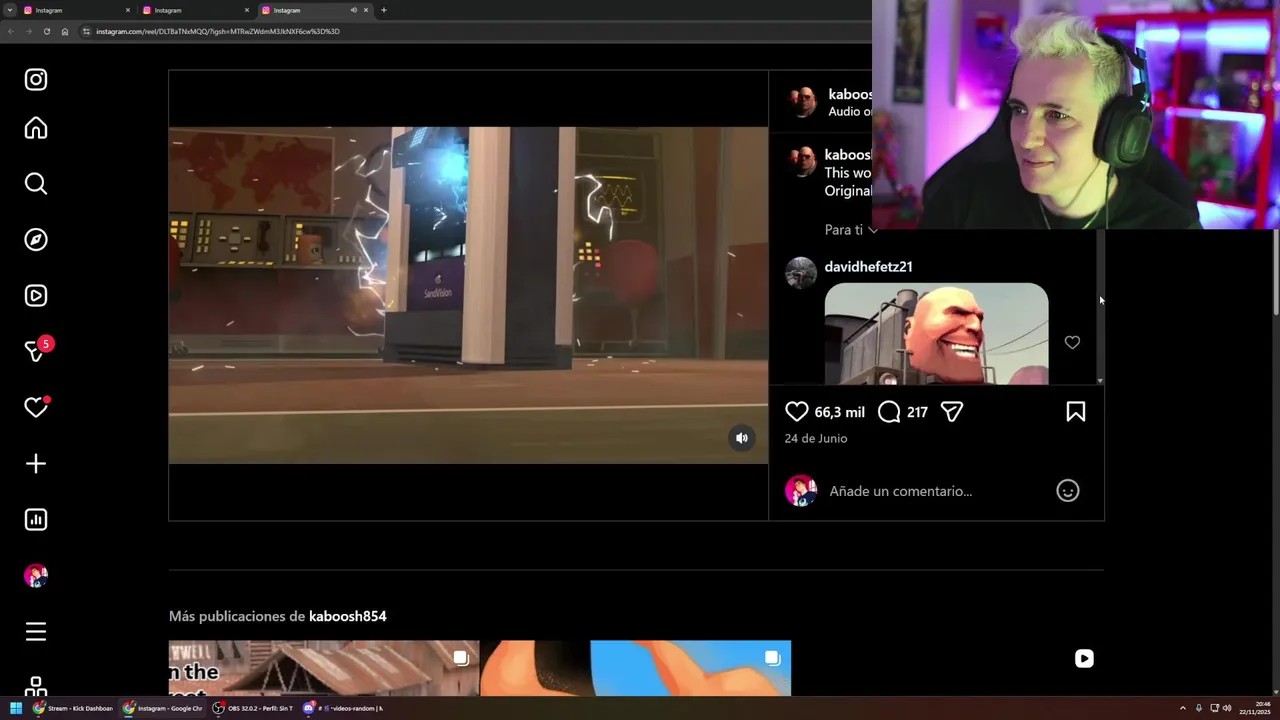The height and width of the screenshot is (720, 1280).
Task: Open the Windows Start menu
Action: [x=16, y=708]
